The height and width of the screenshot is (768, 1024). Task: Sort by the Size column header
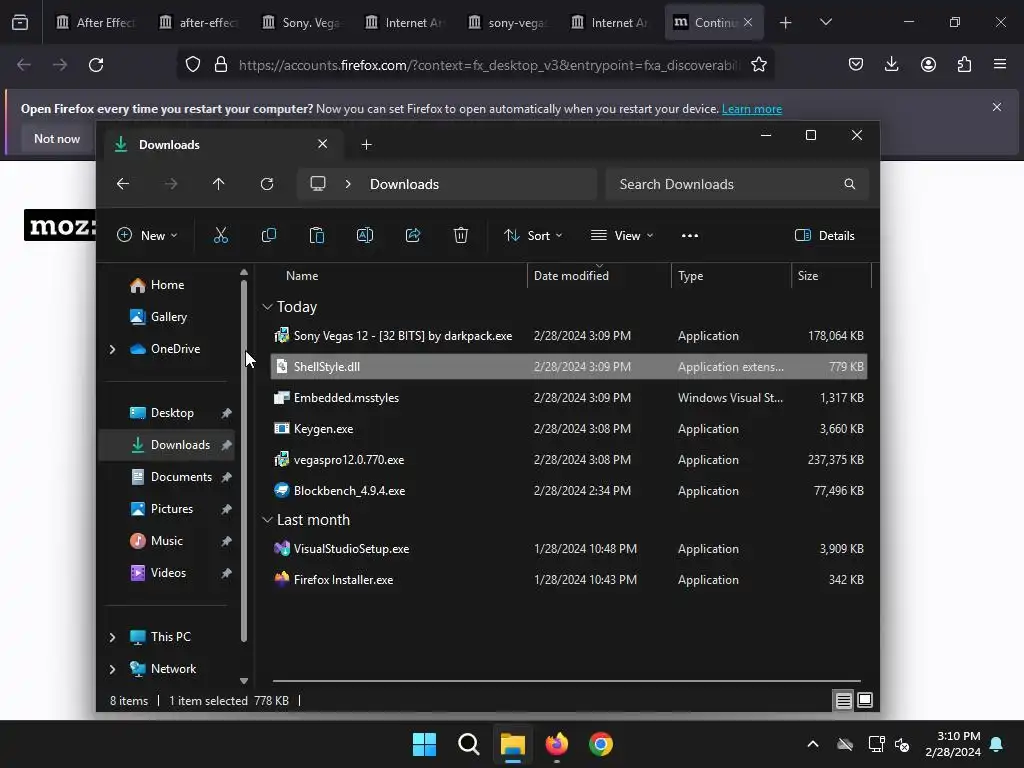[831, 276]
